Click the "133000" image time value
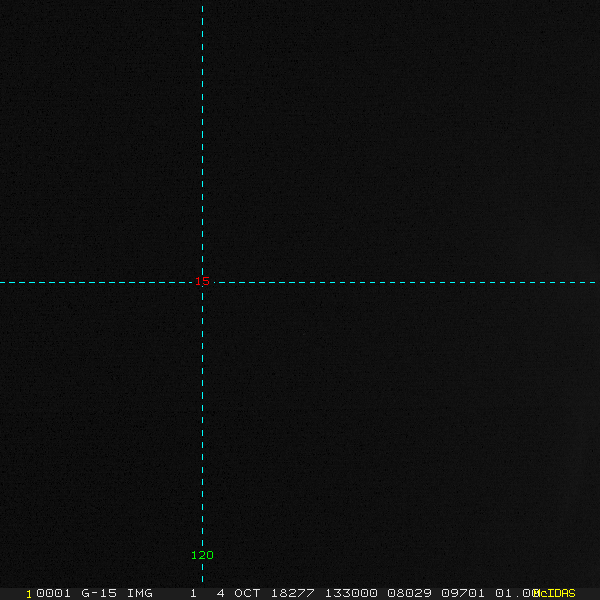 point(351,593)
